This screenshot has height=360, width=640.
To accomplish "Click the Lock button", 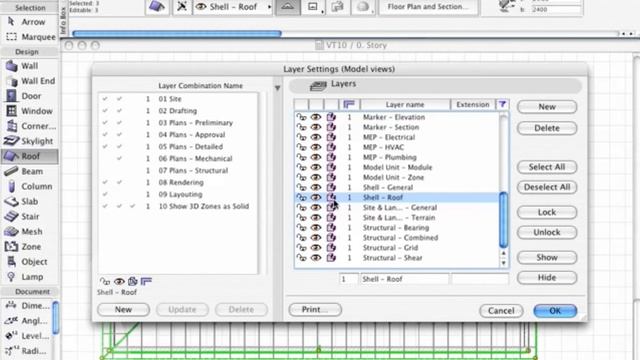I will point(547,212).
